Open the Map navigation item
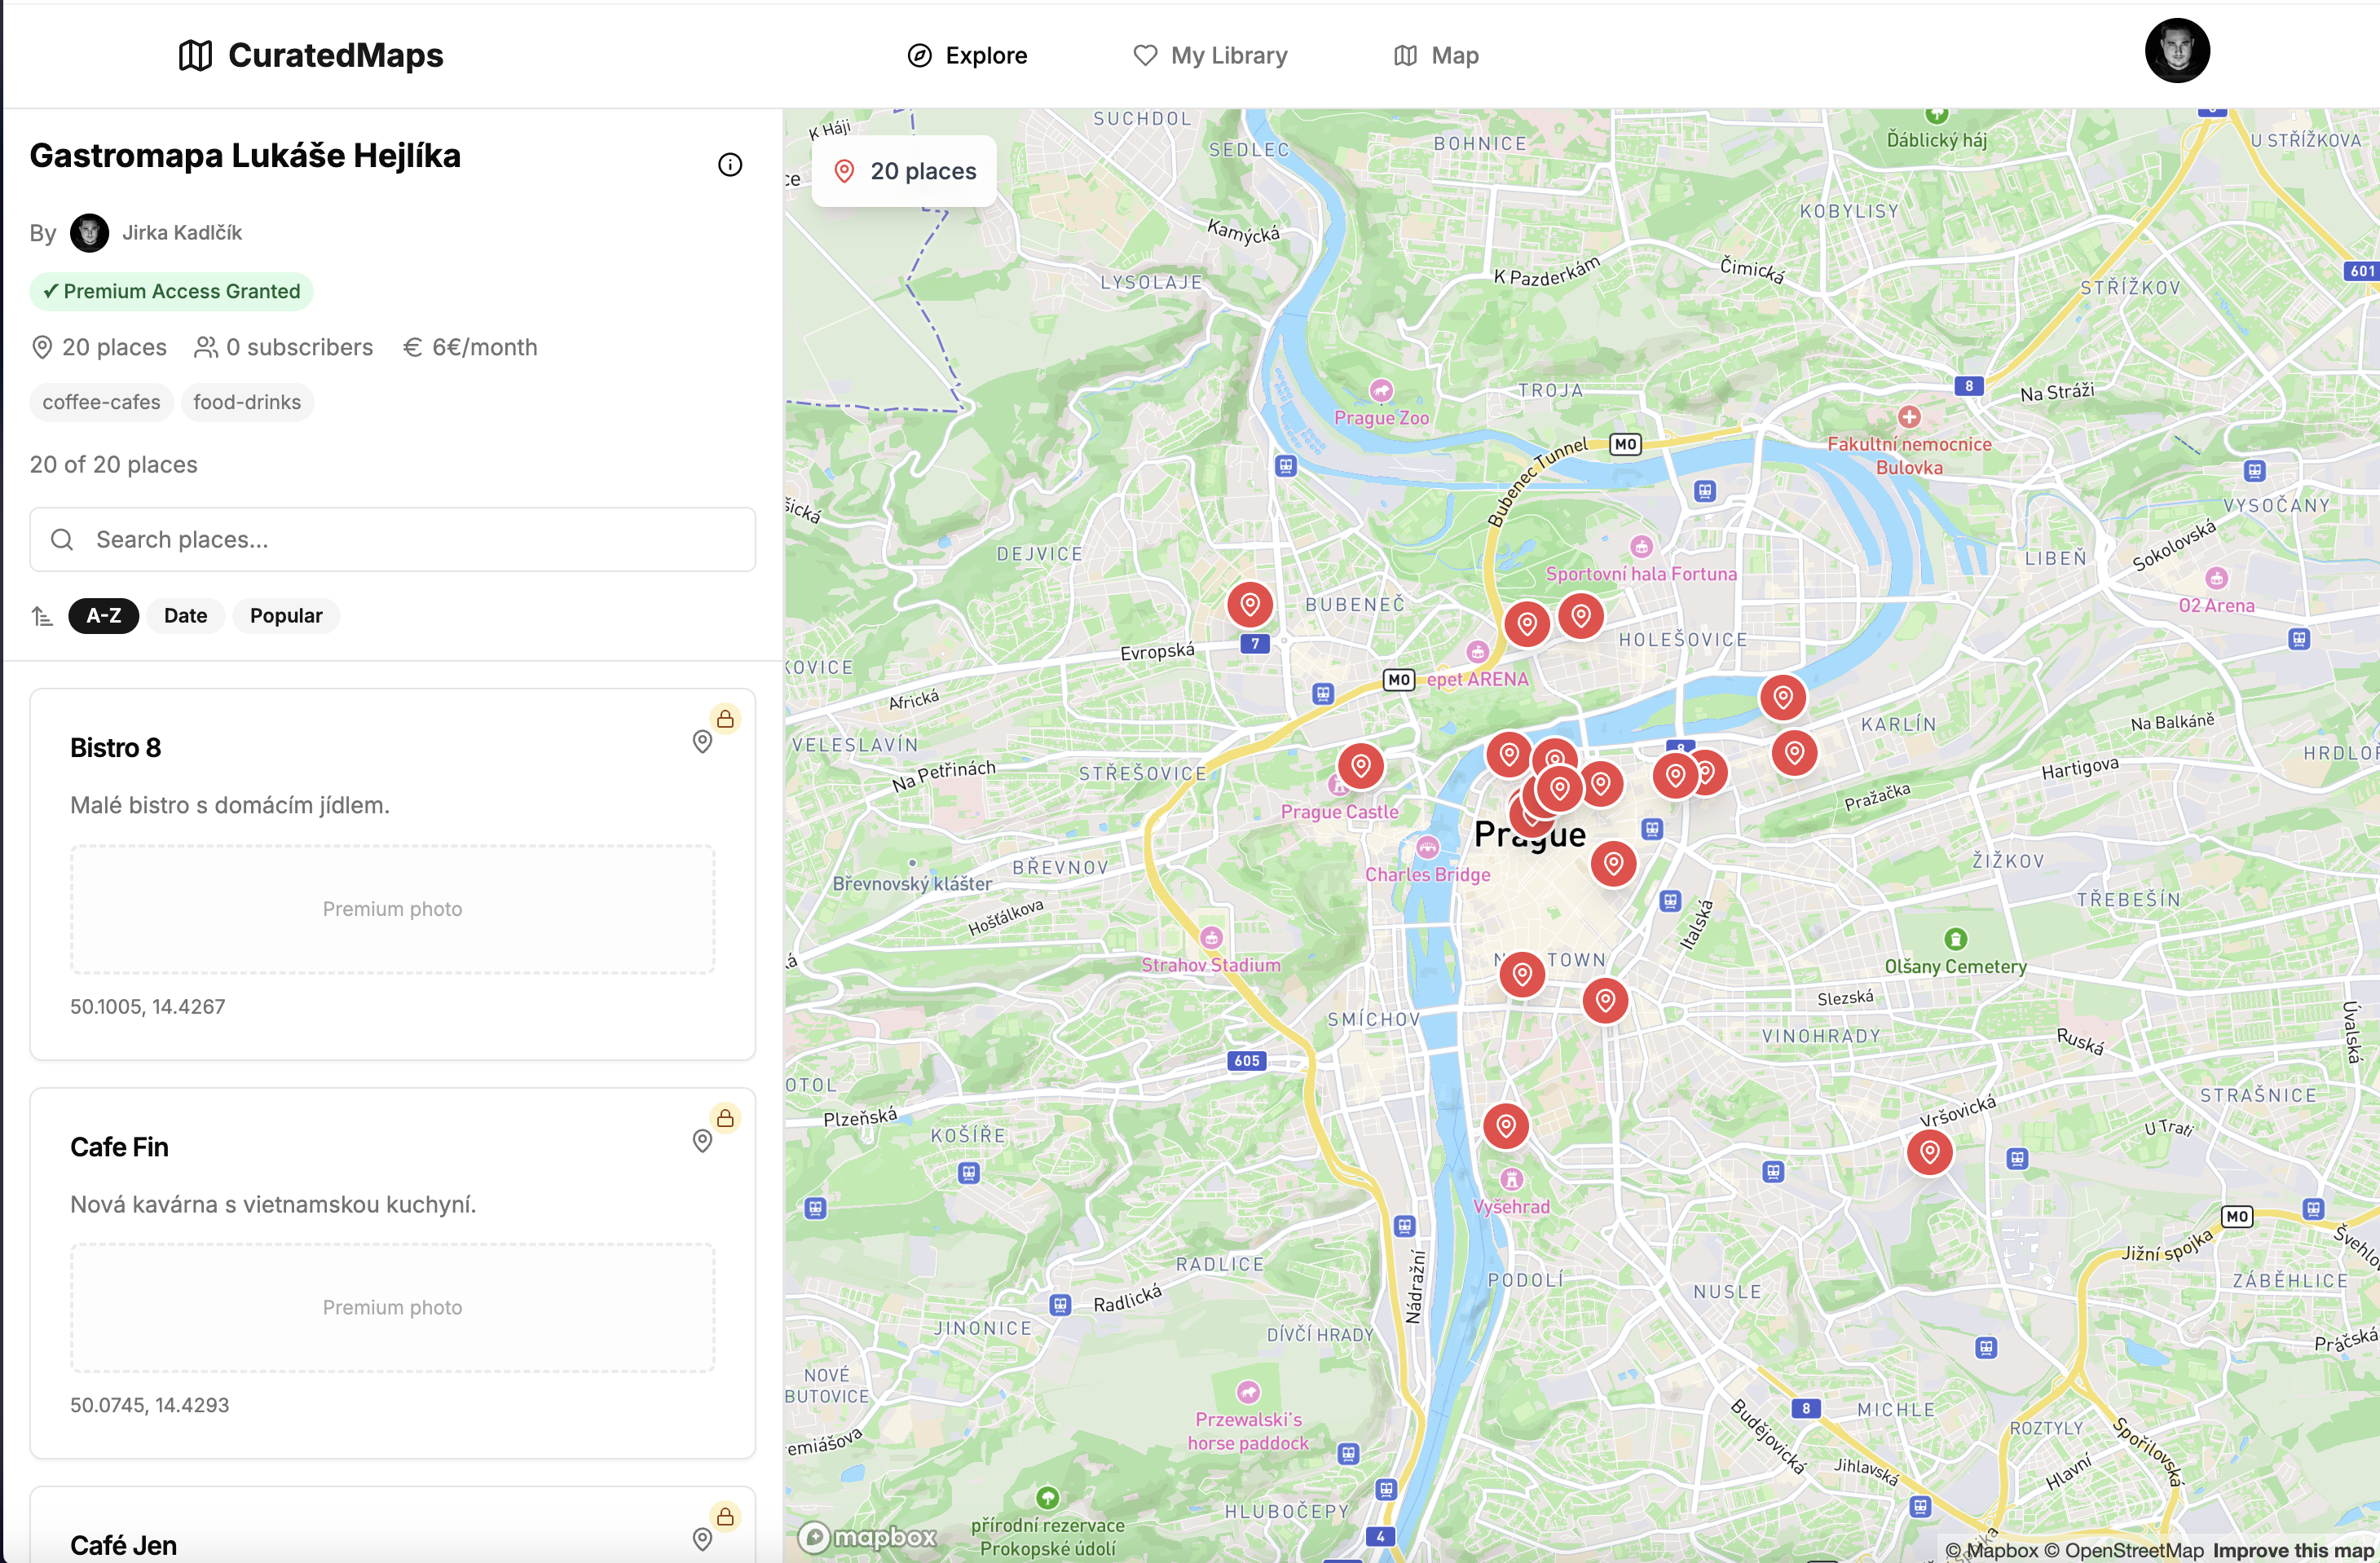The width and height of the screenshot is (2380, 1563). [1436, 55]
